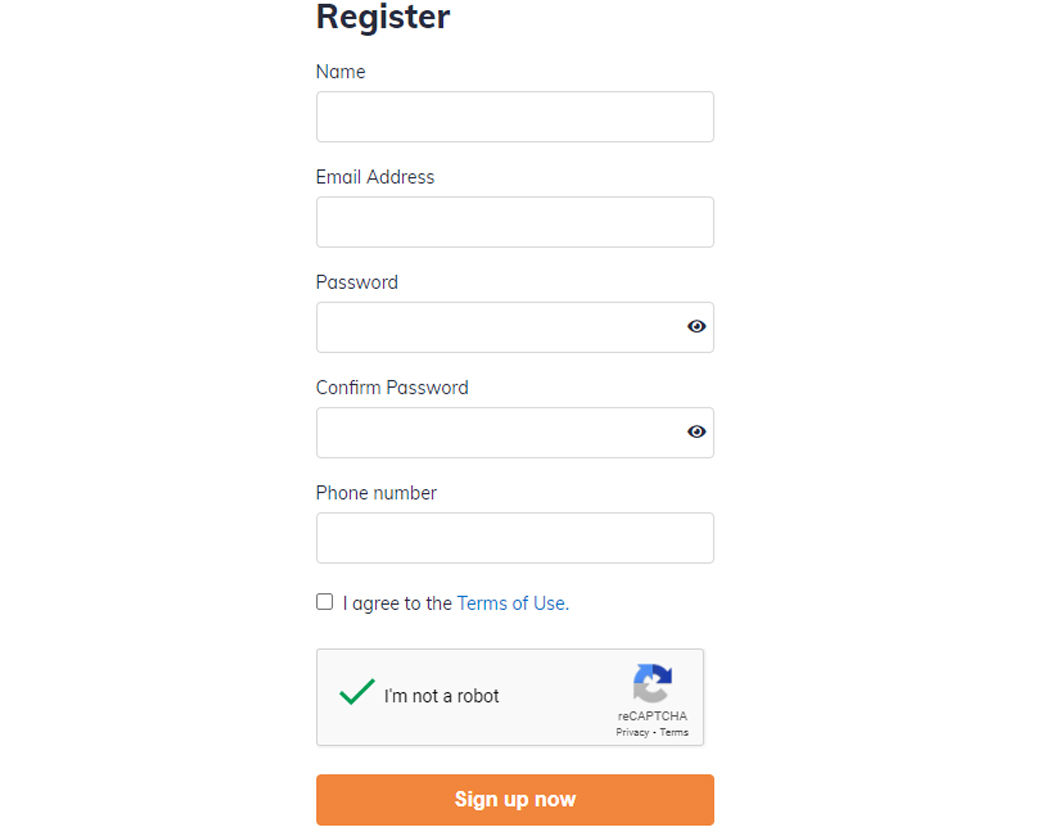Click into the Email Address input field
The image size is (1062, 834).
point(515,222)
